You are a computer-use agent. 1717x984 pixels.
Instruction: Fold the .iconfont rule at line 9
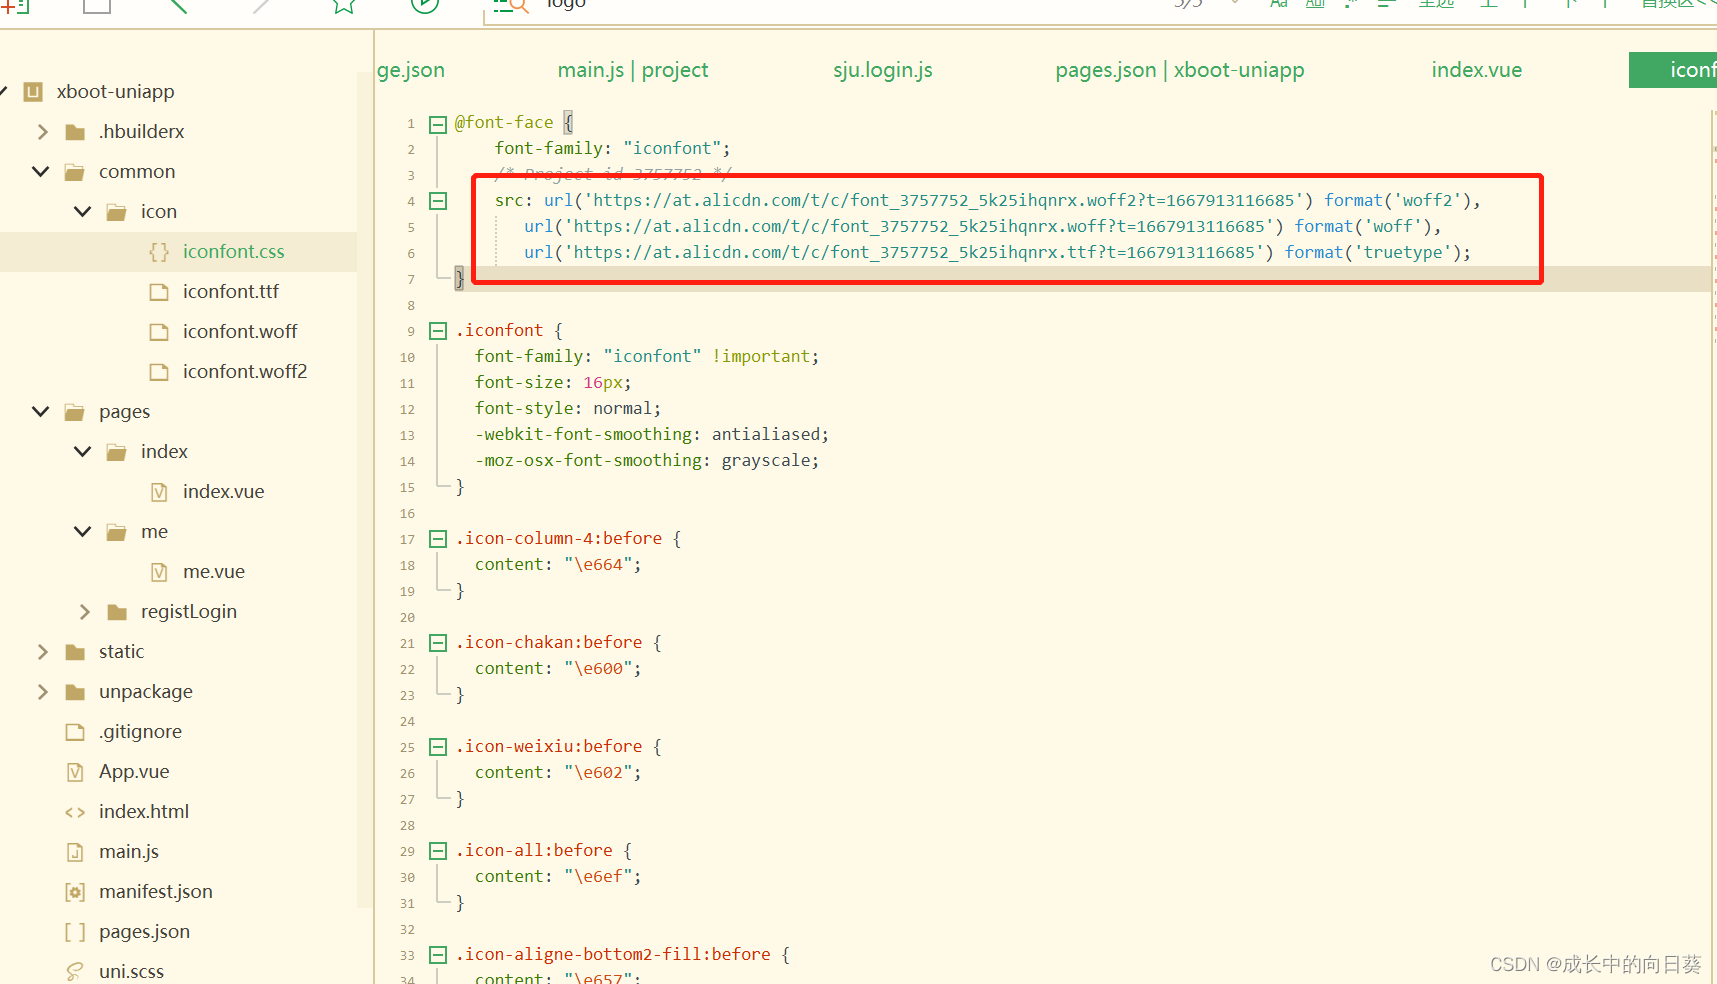pyautogui.click(x=438, y=331)
